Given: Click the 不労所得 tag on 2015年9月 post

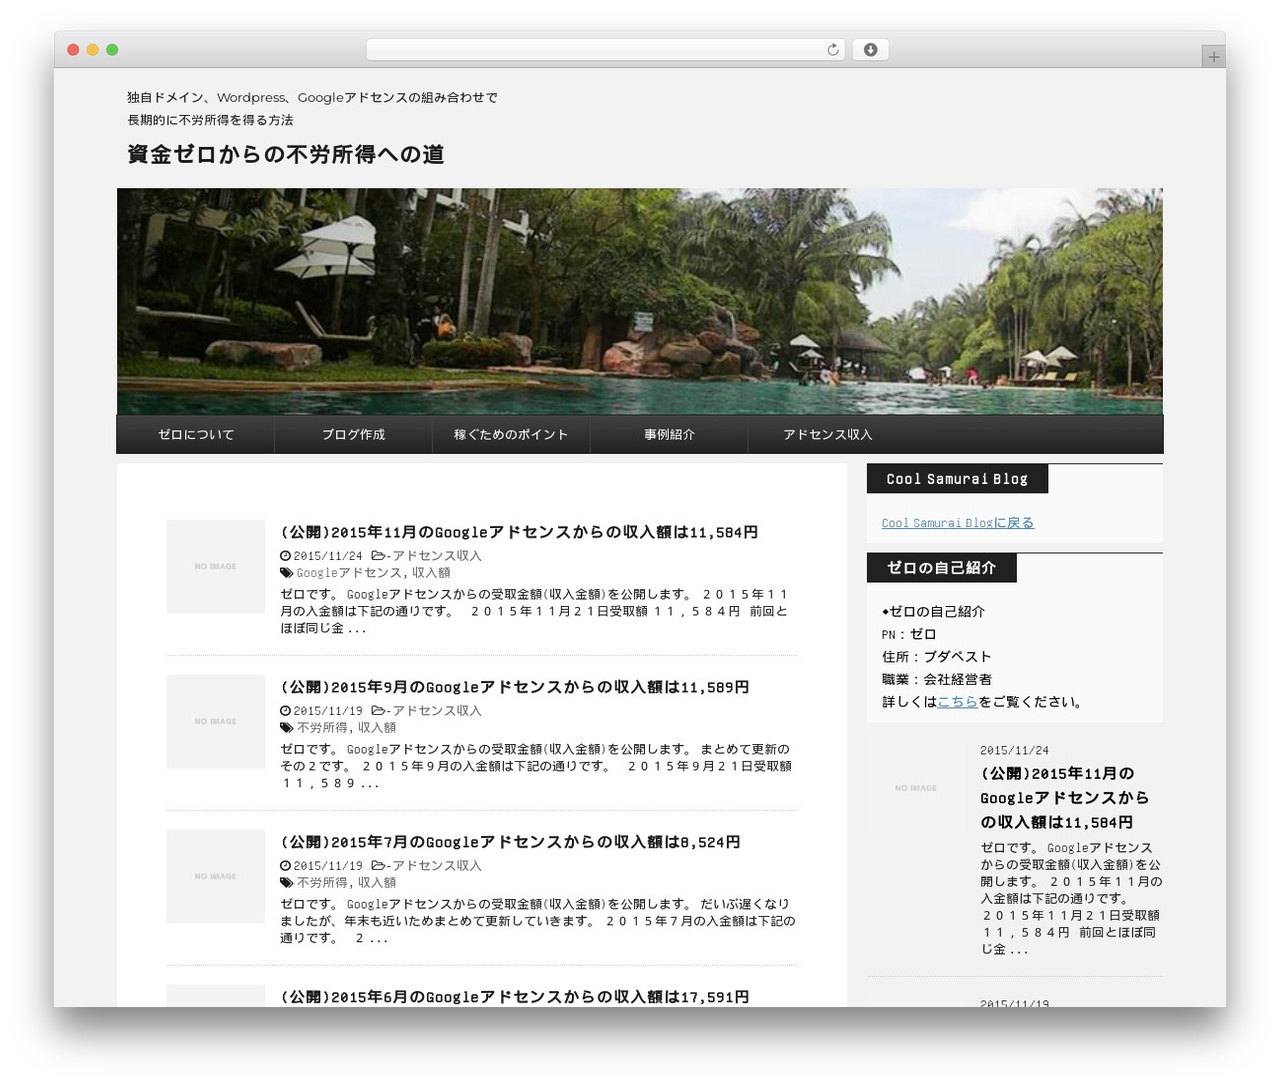Looking at the screenshot, I should 322,728.
